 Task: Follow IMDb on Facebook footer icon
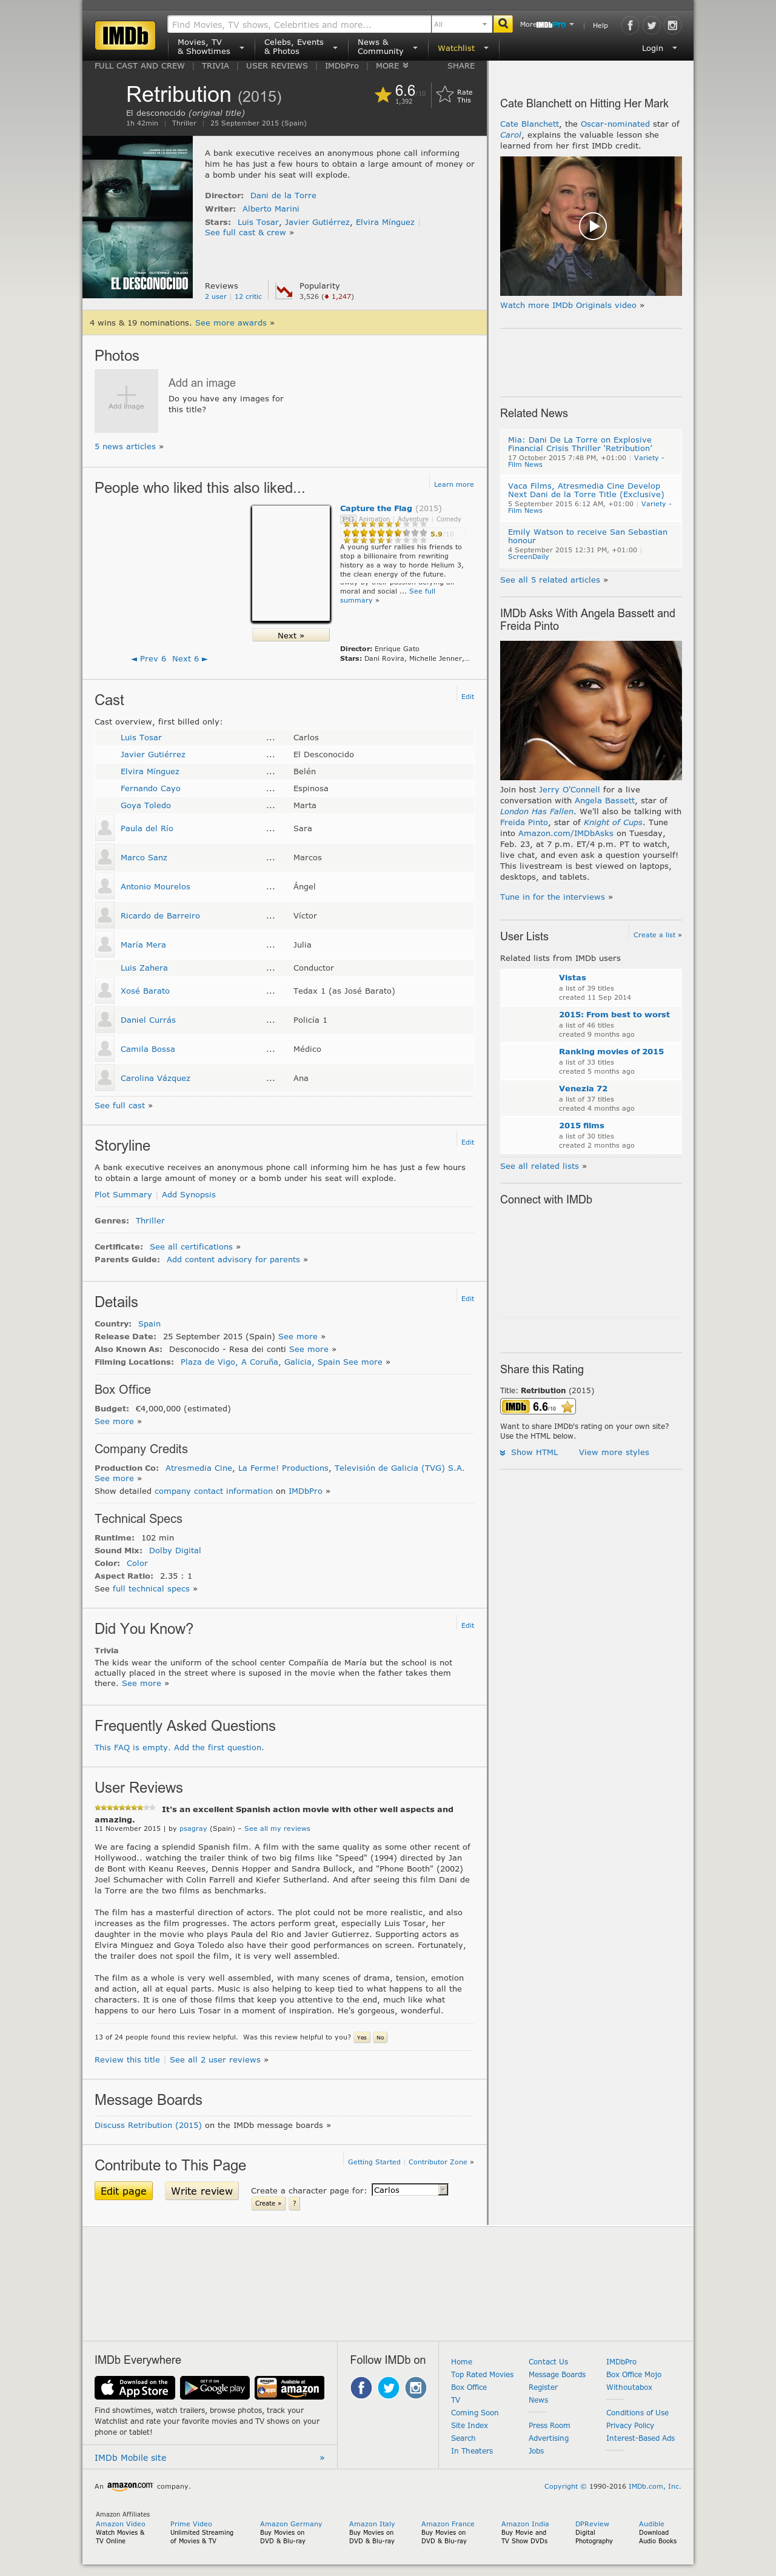tap(361, 2388)
